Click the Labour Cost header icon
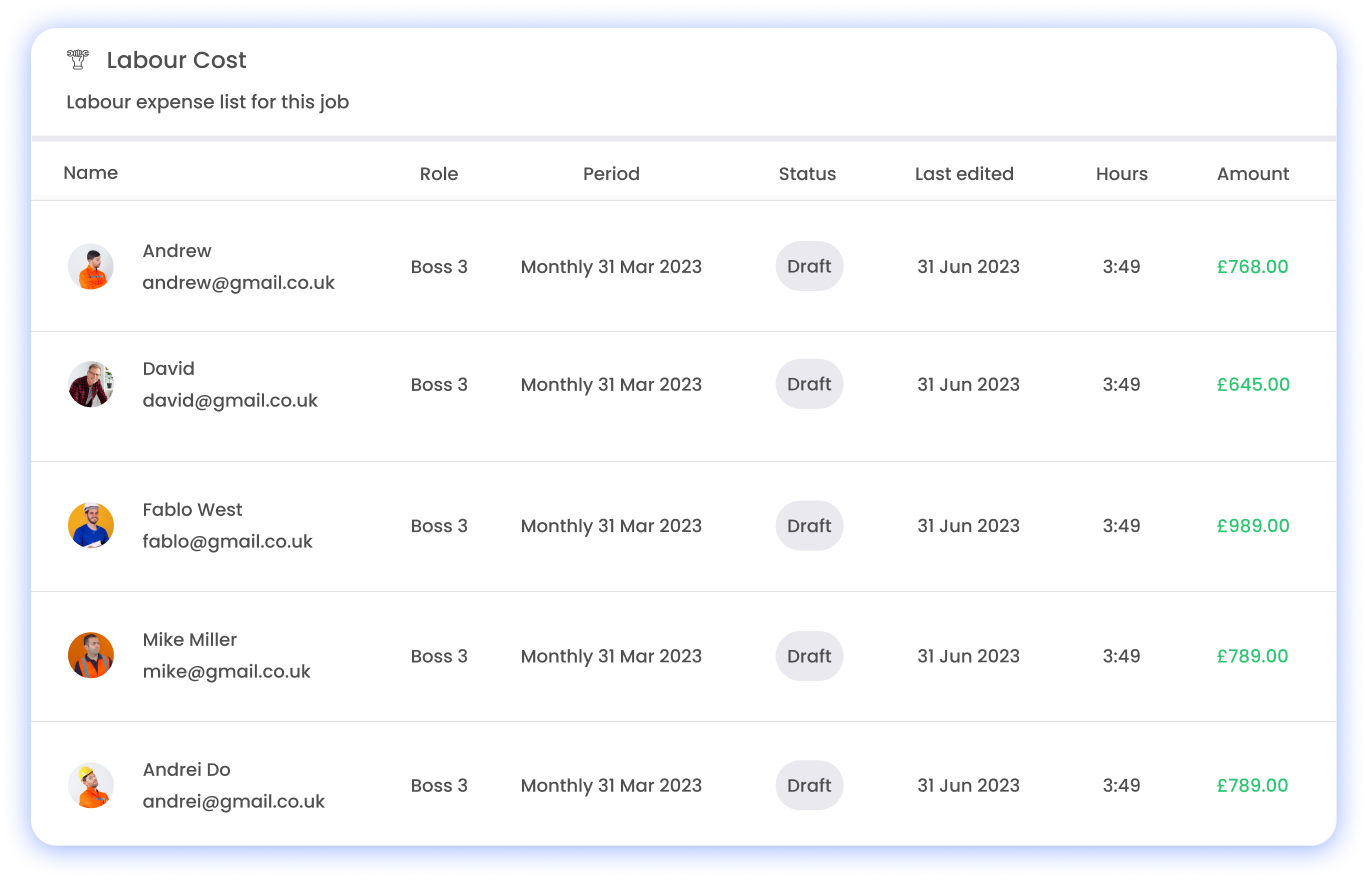 coord(78,60)
